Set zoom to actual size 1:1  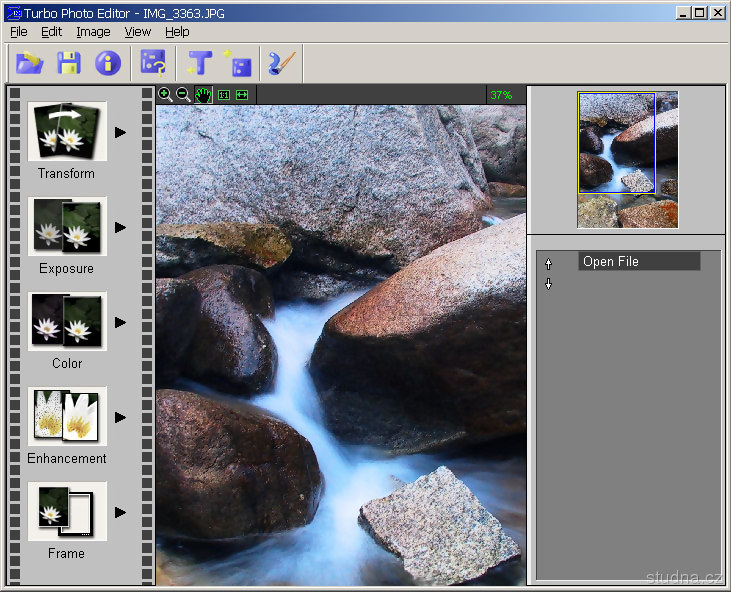(223, 95)
